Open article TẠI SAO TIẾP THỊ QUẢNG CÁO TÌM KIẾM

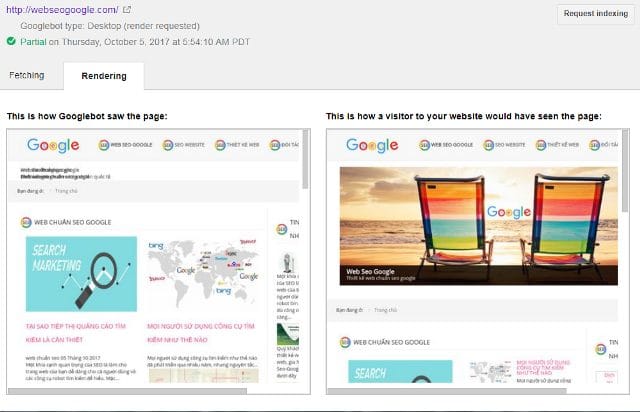[76, 333]
